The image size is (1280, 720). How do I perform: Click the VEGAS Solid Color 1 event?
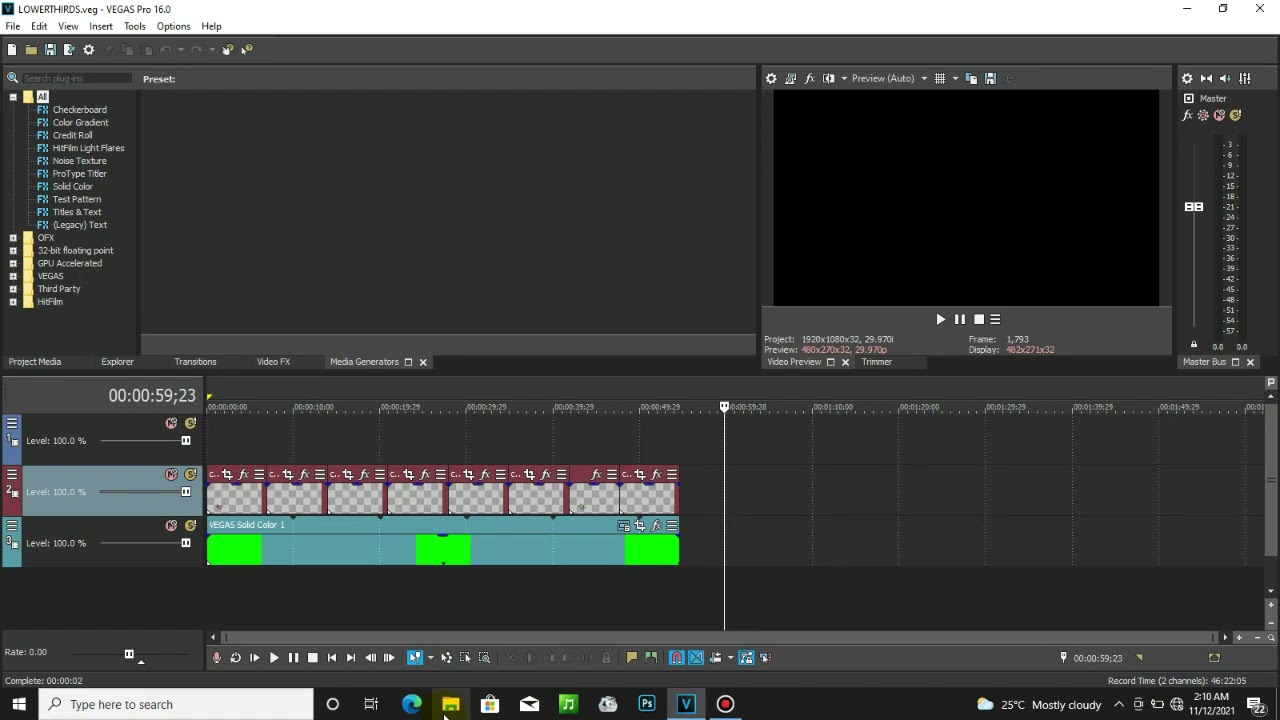(443, 541)
